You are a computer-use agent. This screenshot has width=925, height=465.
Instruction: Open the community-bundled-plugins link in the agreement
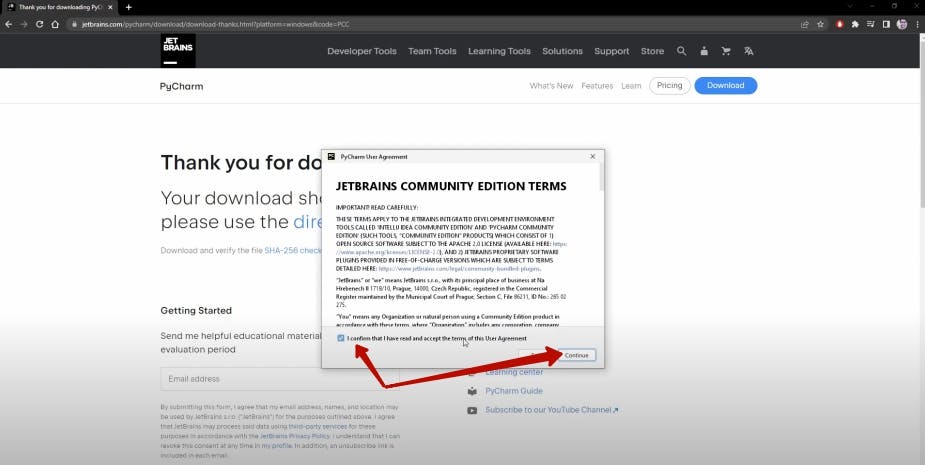460,268
